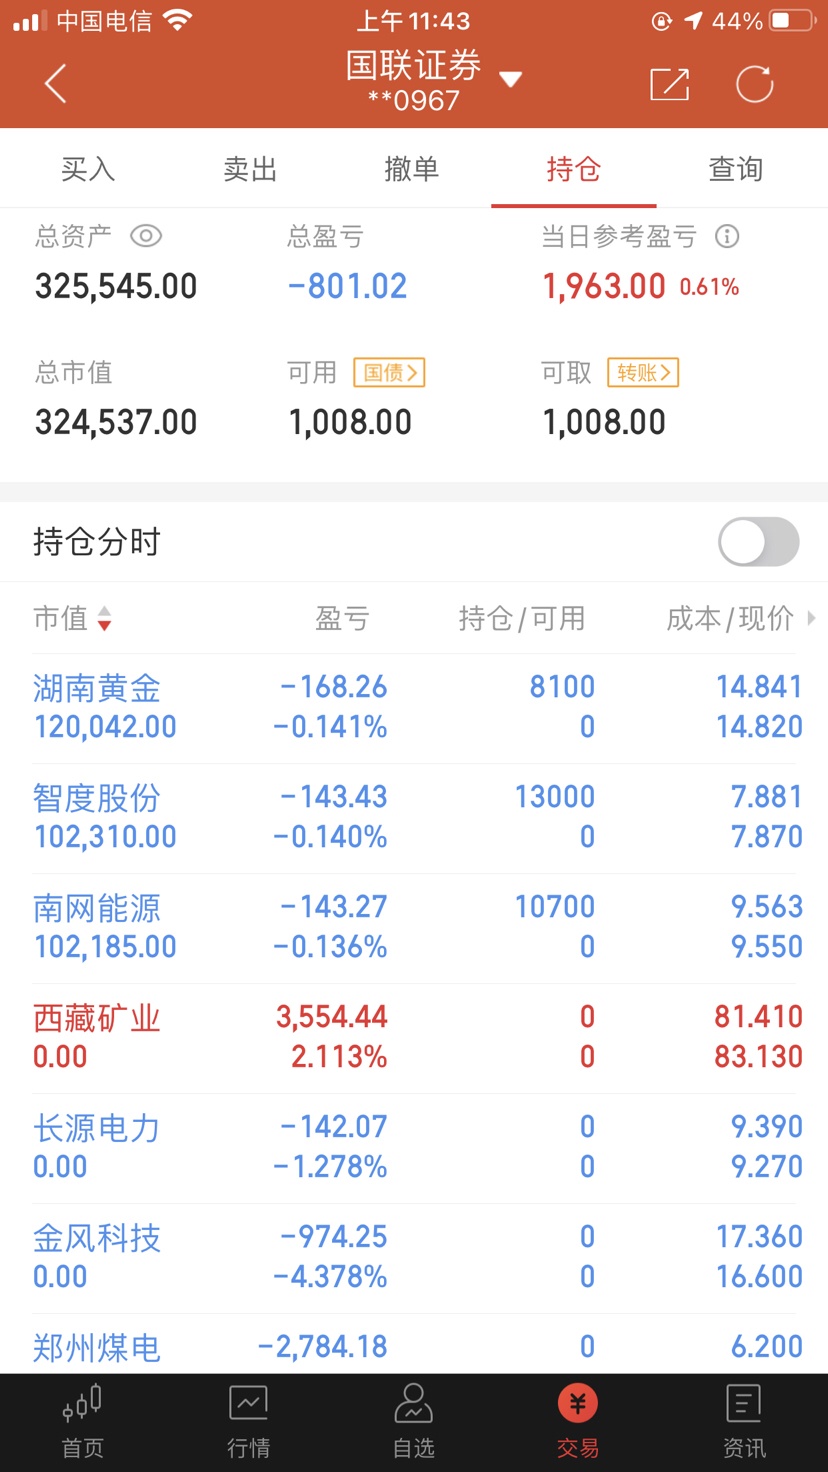Screen dimensions: 828x1472
Task: Tap the account number **0967
Action: [413, 101]
